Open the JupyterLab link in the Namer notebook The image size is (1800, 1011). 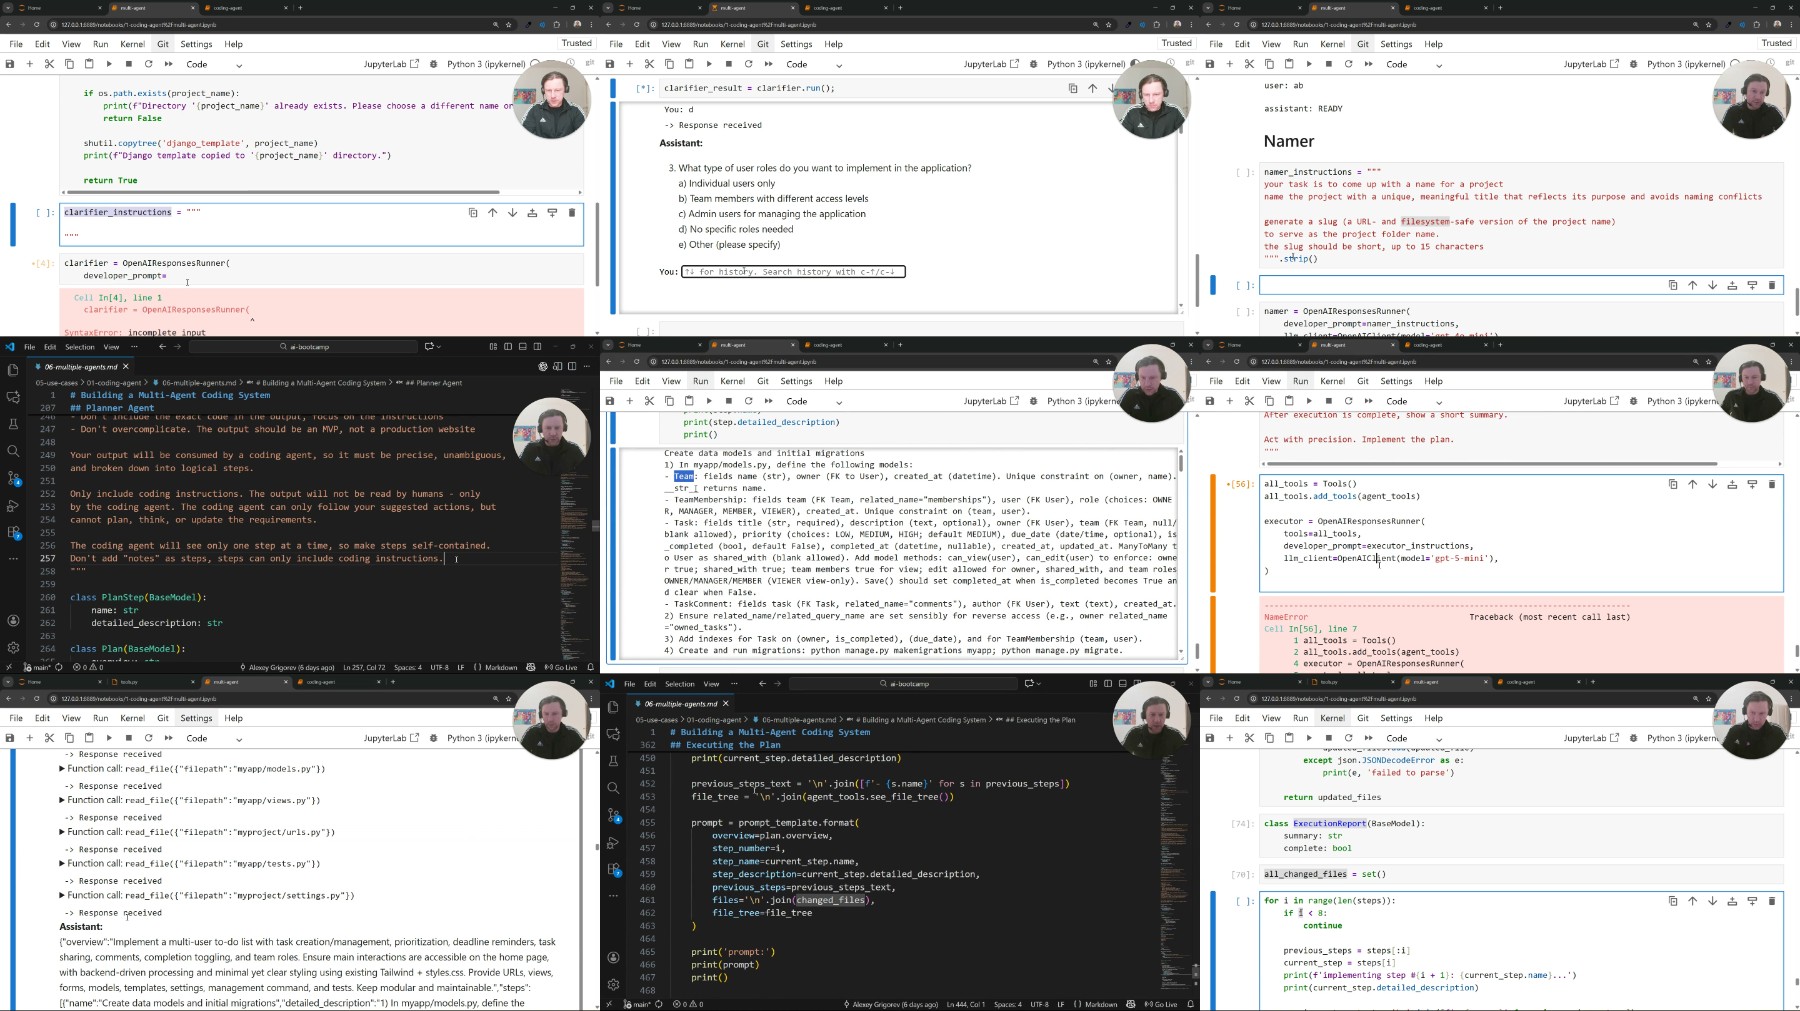tap(1592, 64)
